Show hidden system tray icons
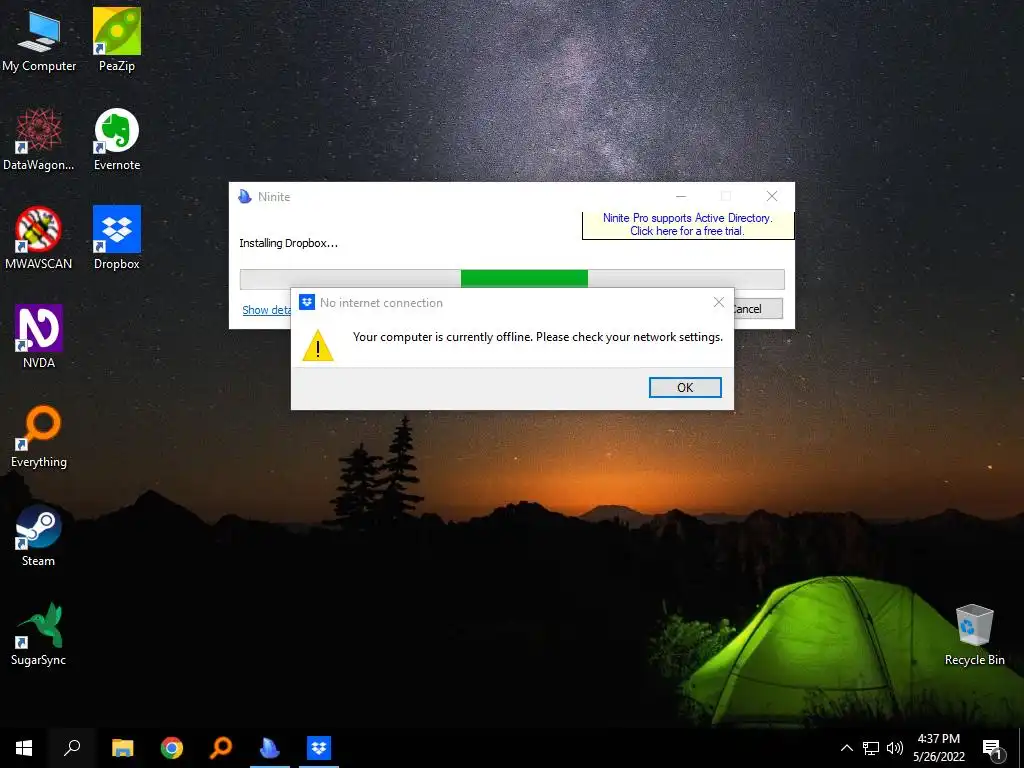The image size is (1024, 768). pyautogui.click(x=846, y=748)
